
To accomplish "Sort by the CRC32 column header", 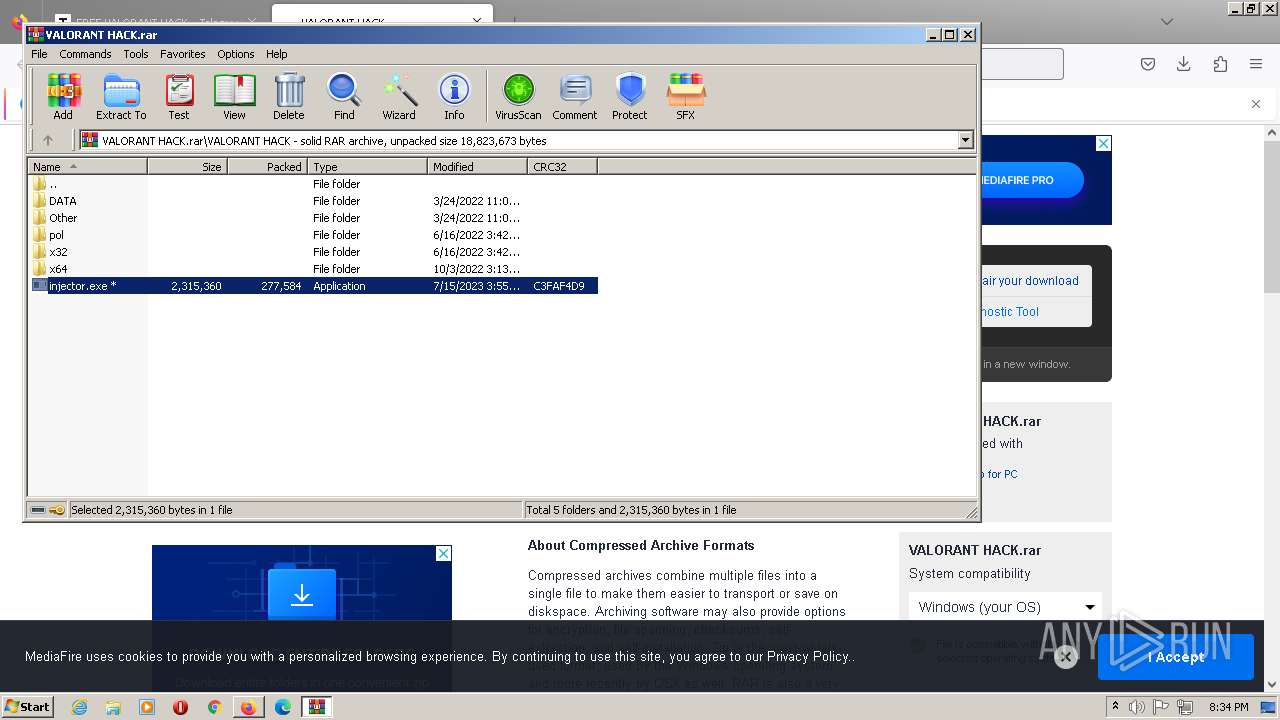I will pos(563,167).
